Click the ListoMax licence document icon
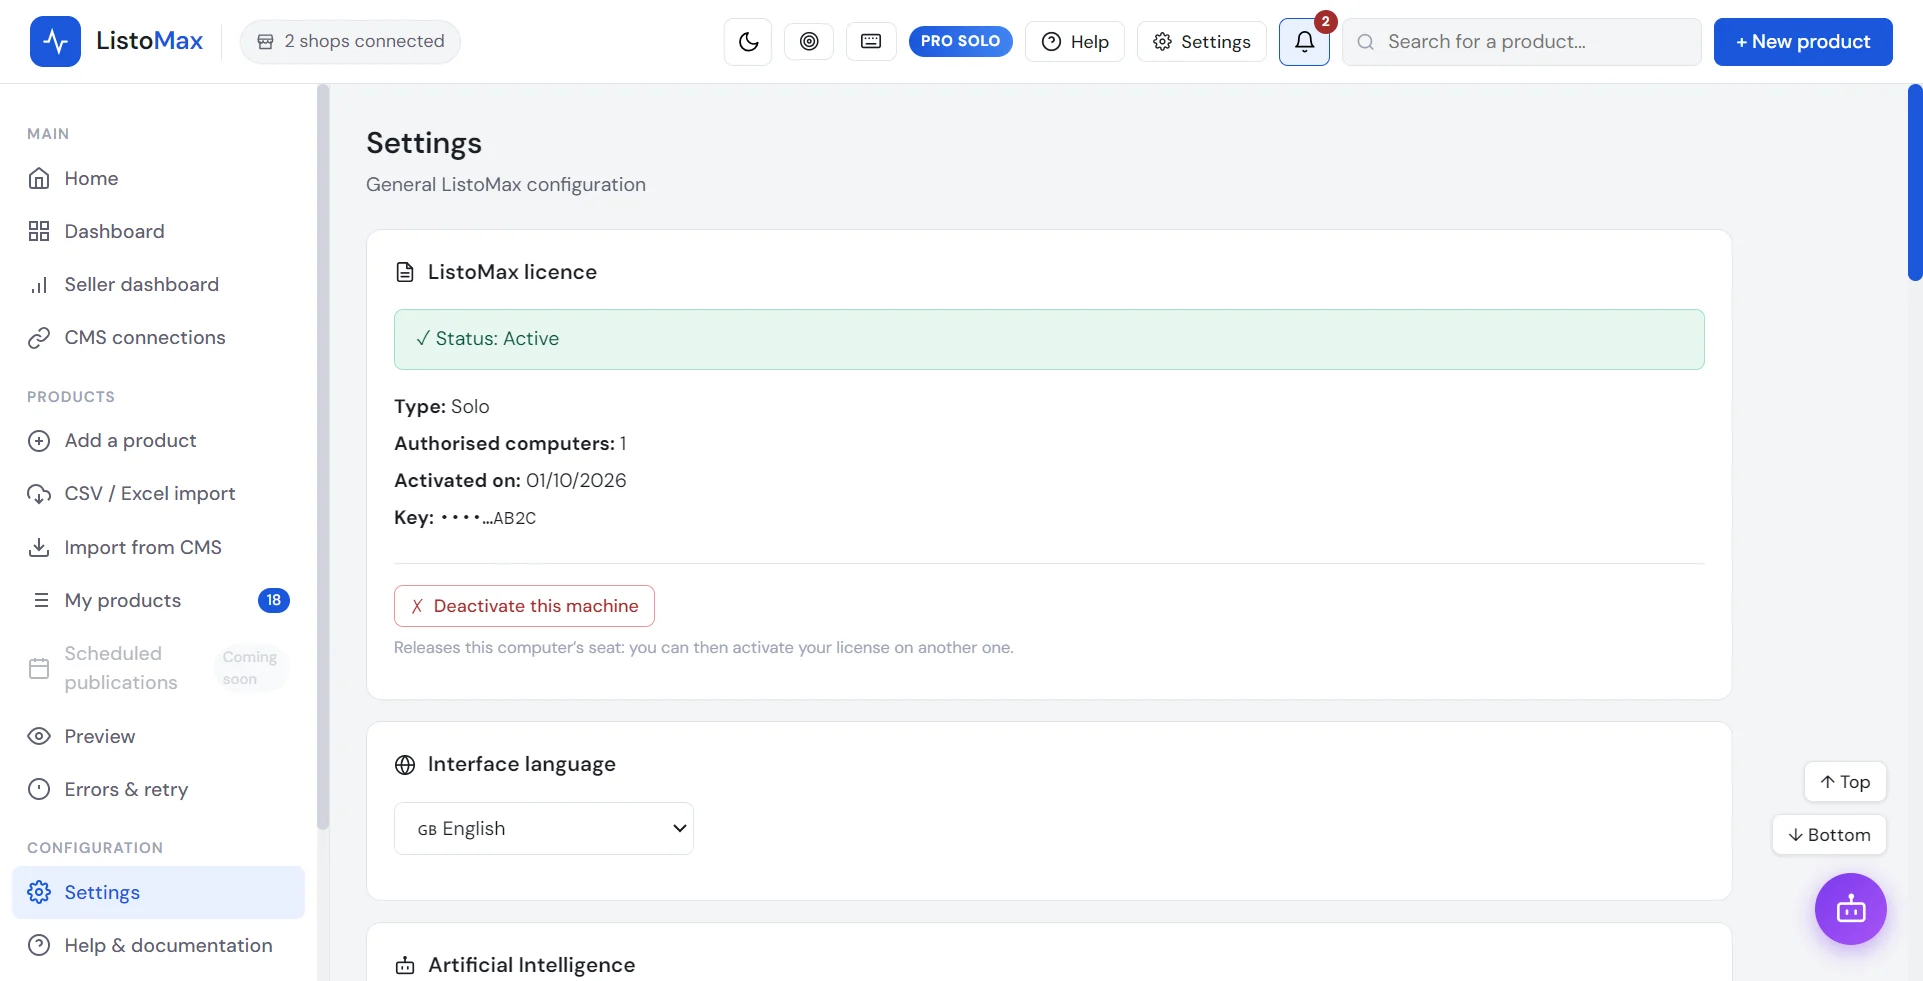1923x981 pixels. [405, 272]
